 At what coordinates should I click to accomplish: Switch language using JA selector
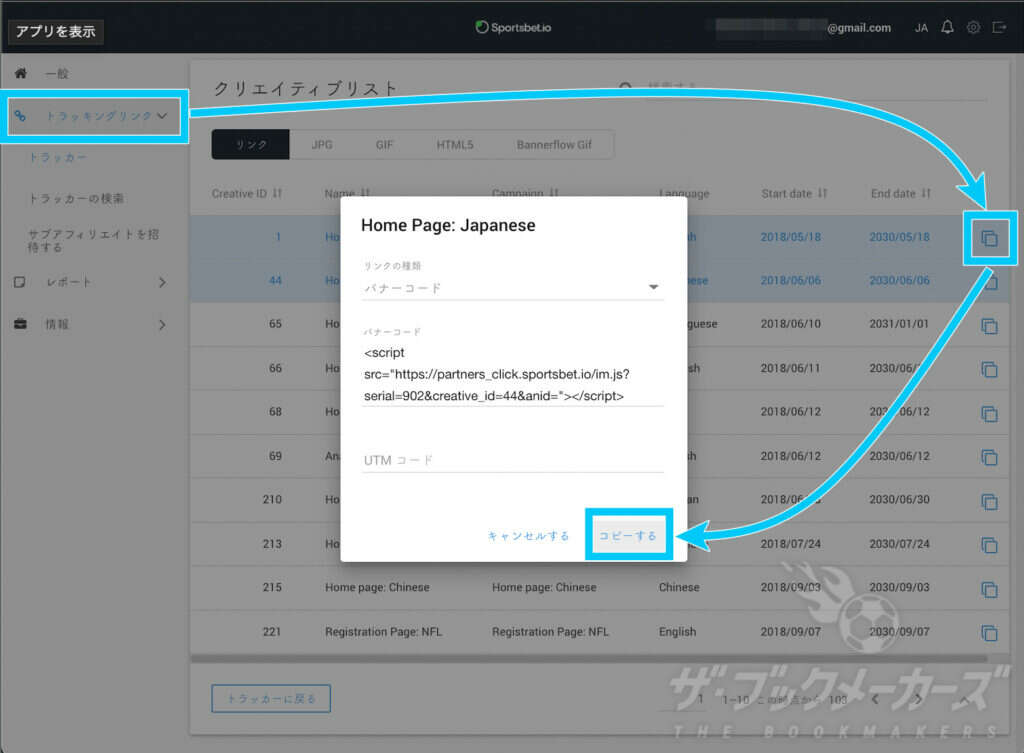[x=921, y=28]
